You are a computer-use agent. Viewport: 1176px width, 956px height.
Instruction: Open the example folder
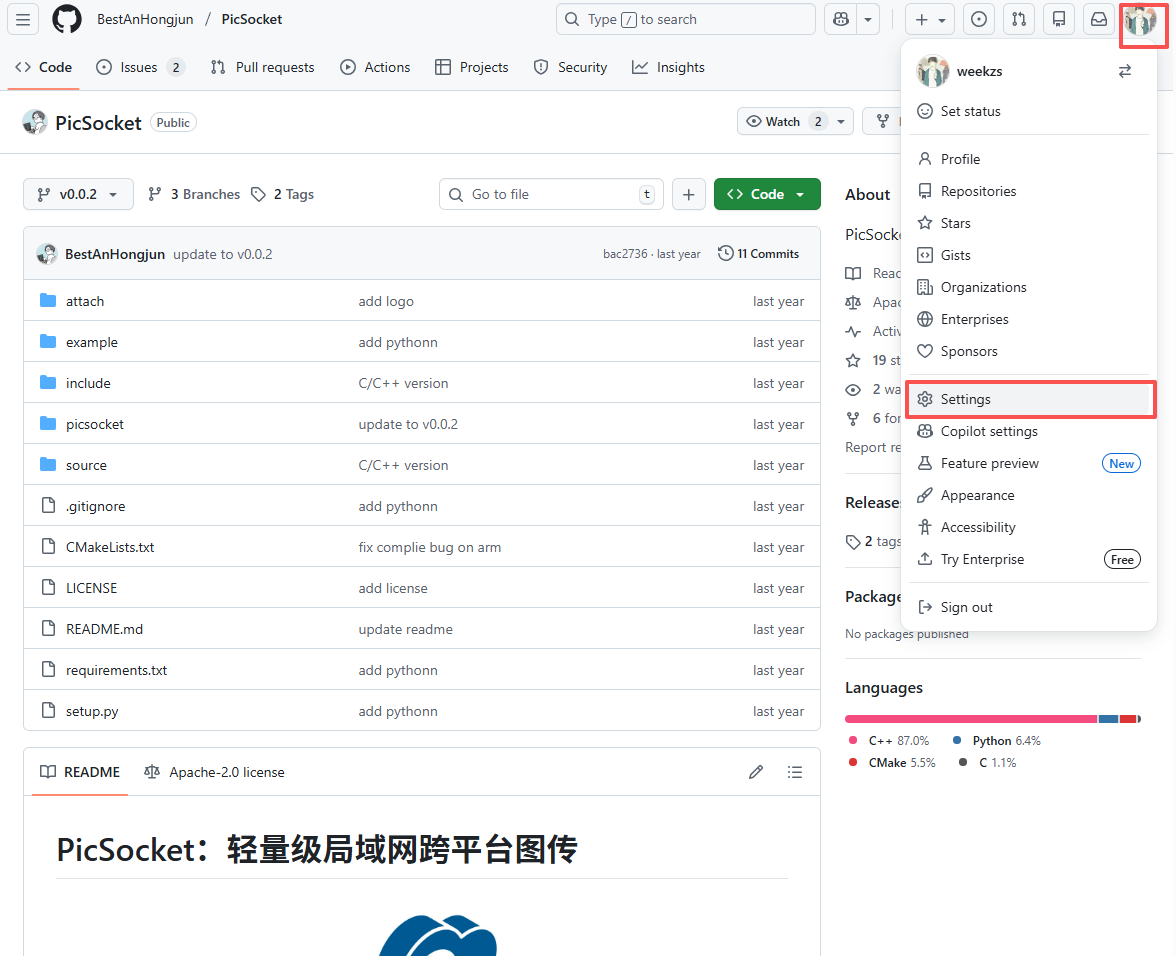point(92,342)
